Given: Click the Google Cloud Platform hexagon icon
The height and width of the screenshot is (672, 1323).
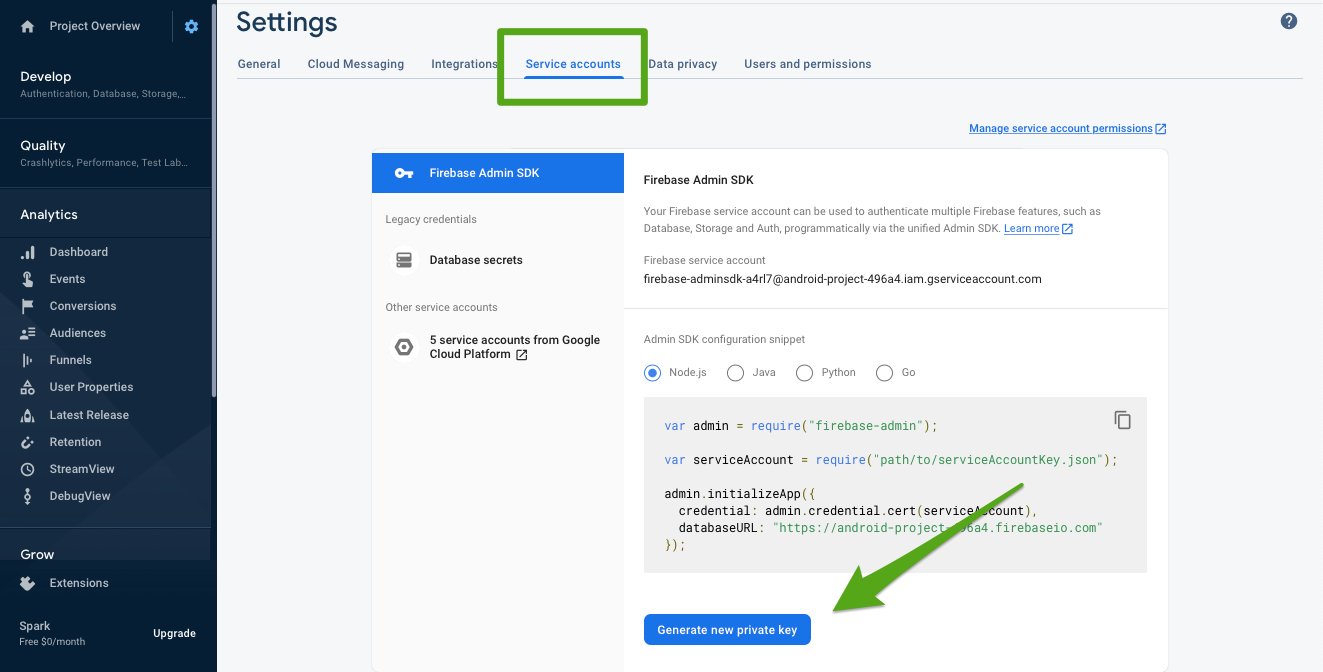Looking at the screenshot, I should click(404, 347).
